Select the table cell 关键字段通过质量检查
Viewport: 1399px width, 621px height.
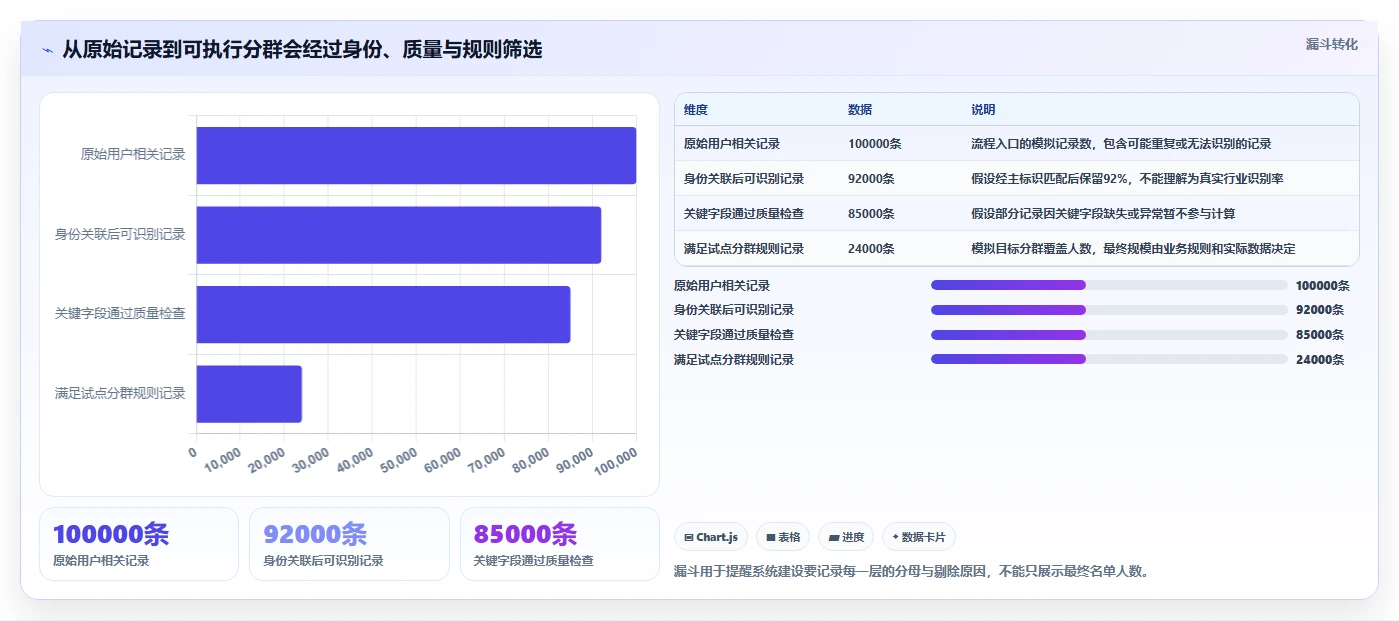click(744, 214)
